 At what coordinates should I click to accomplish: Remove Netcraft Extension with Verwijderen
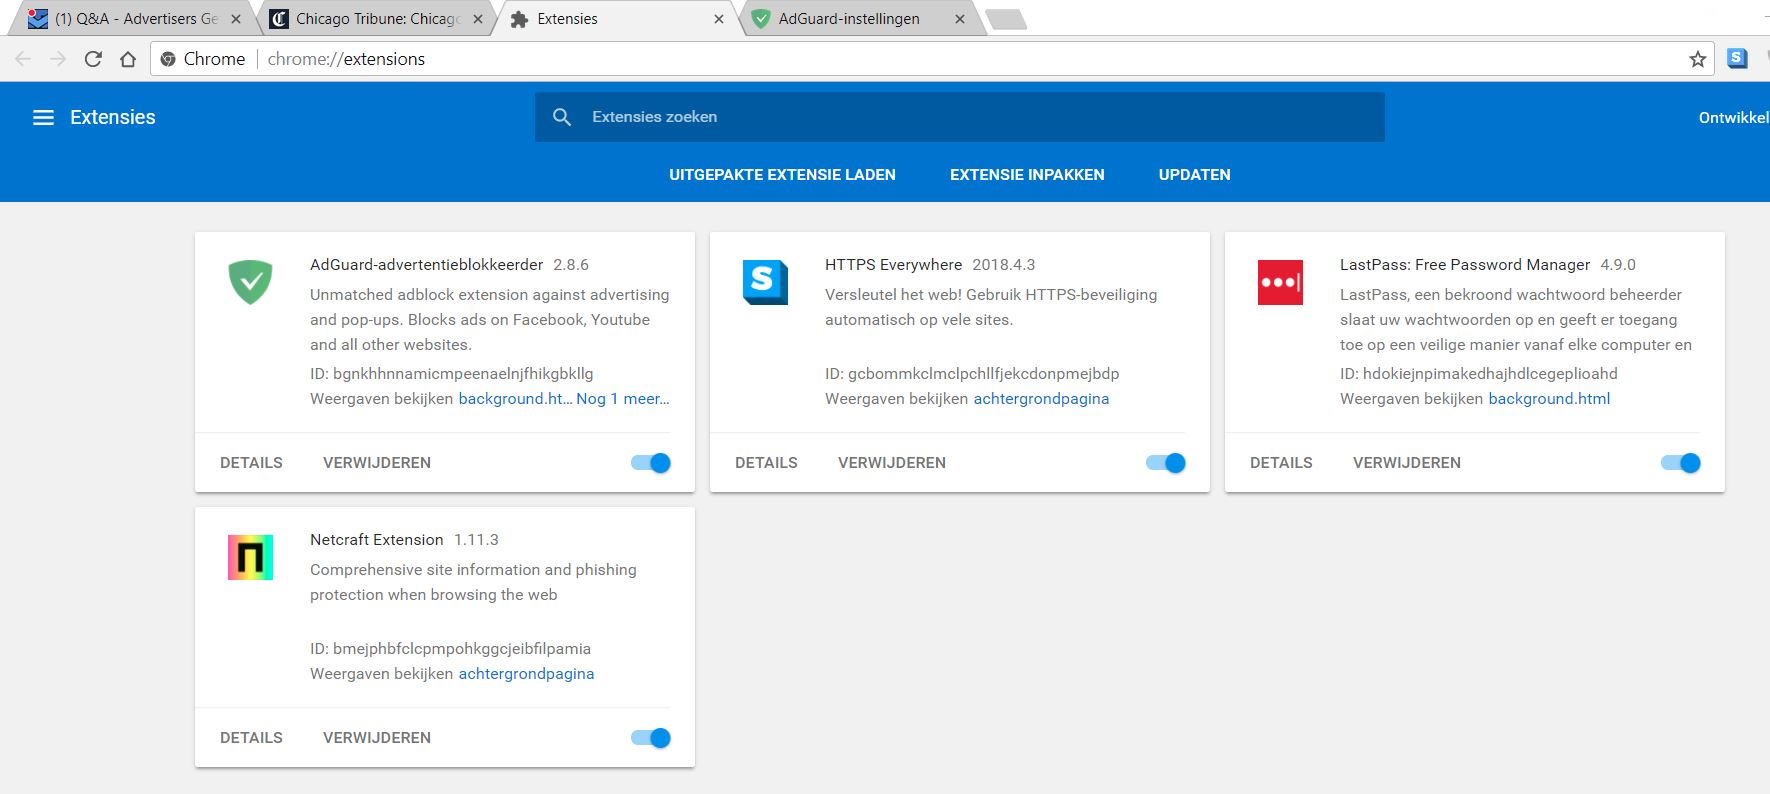[377, 738]
